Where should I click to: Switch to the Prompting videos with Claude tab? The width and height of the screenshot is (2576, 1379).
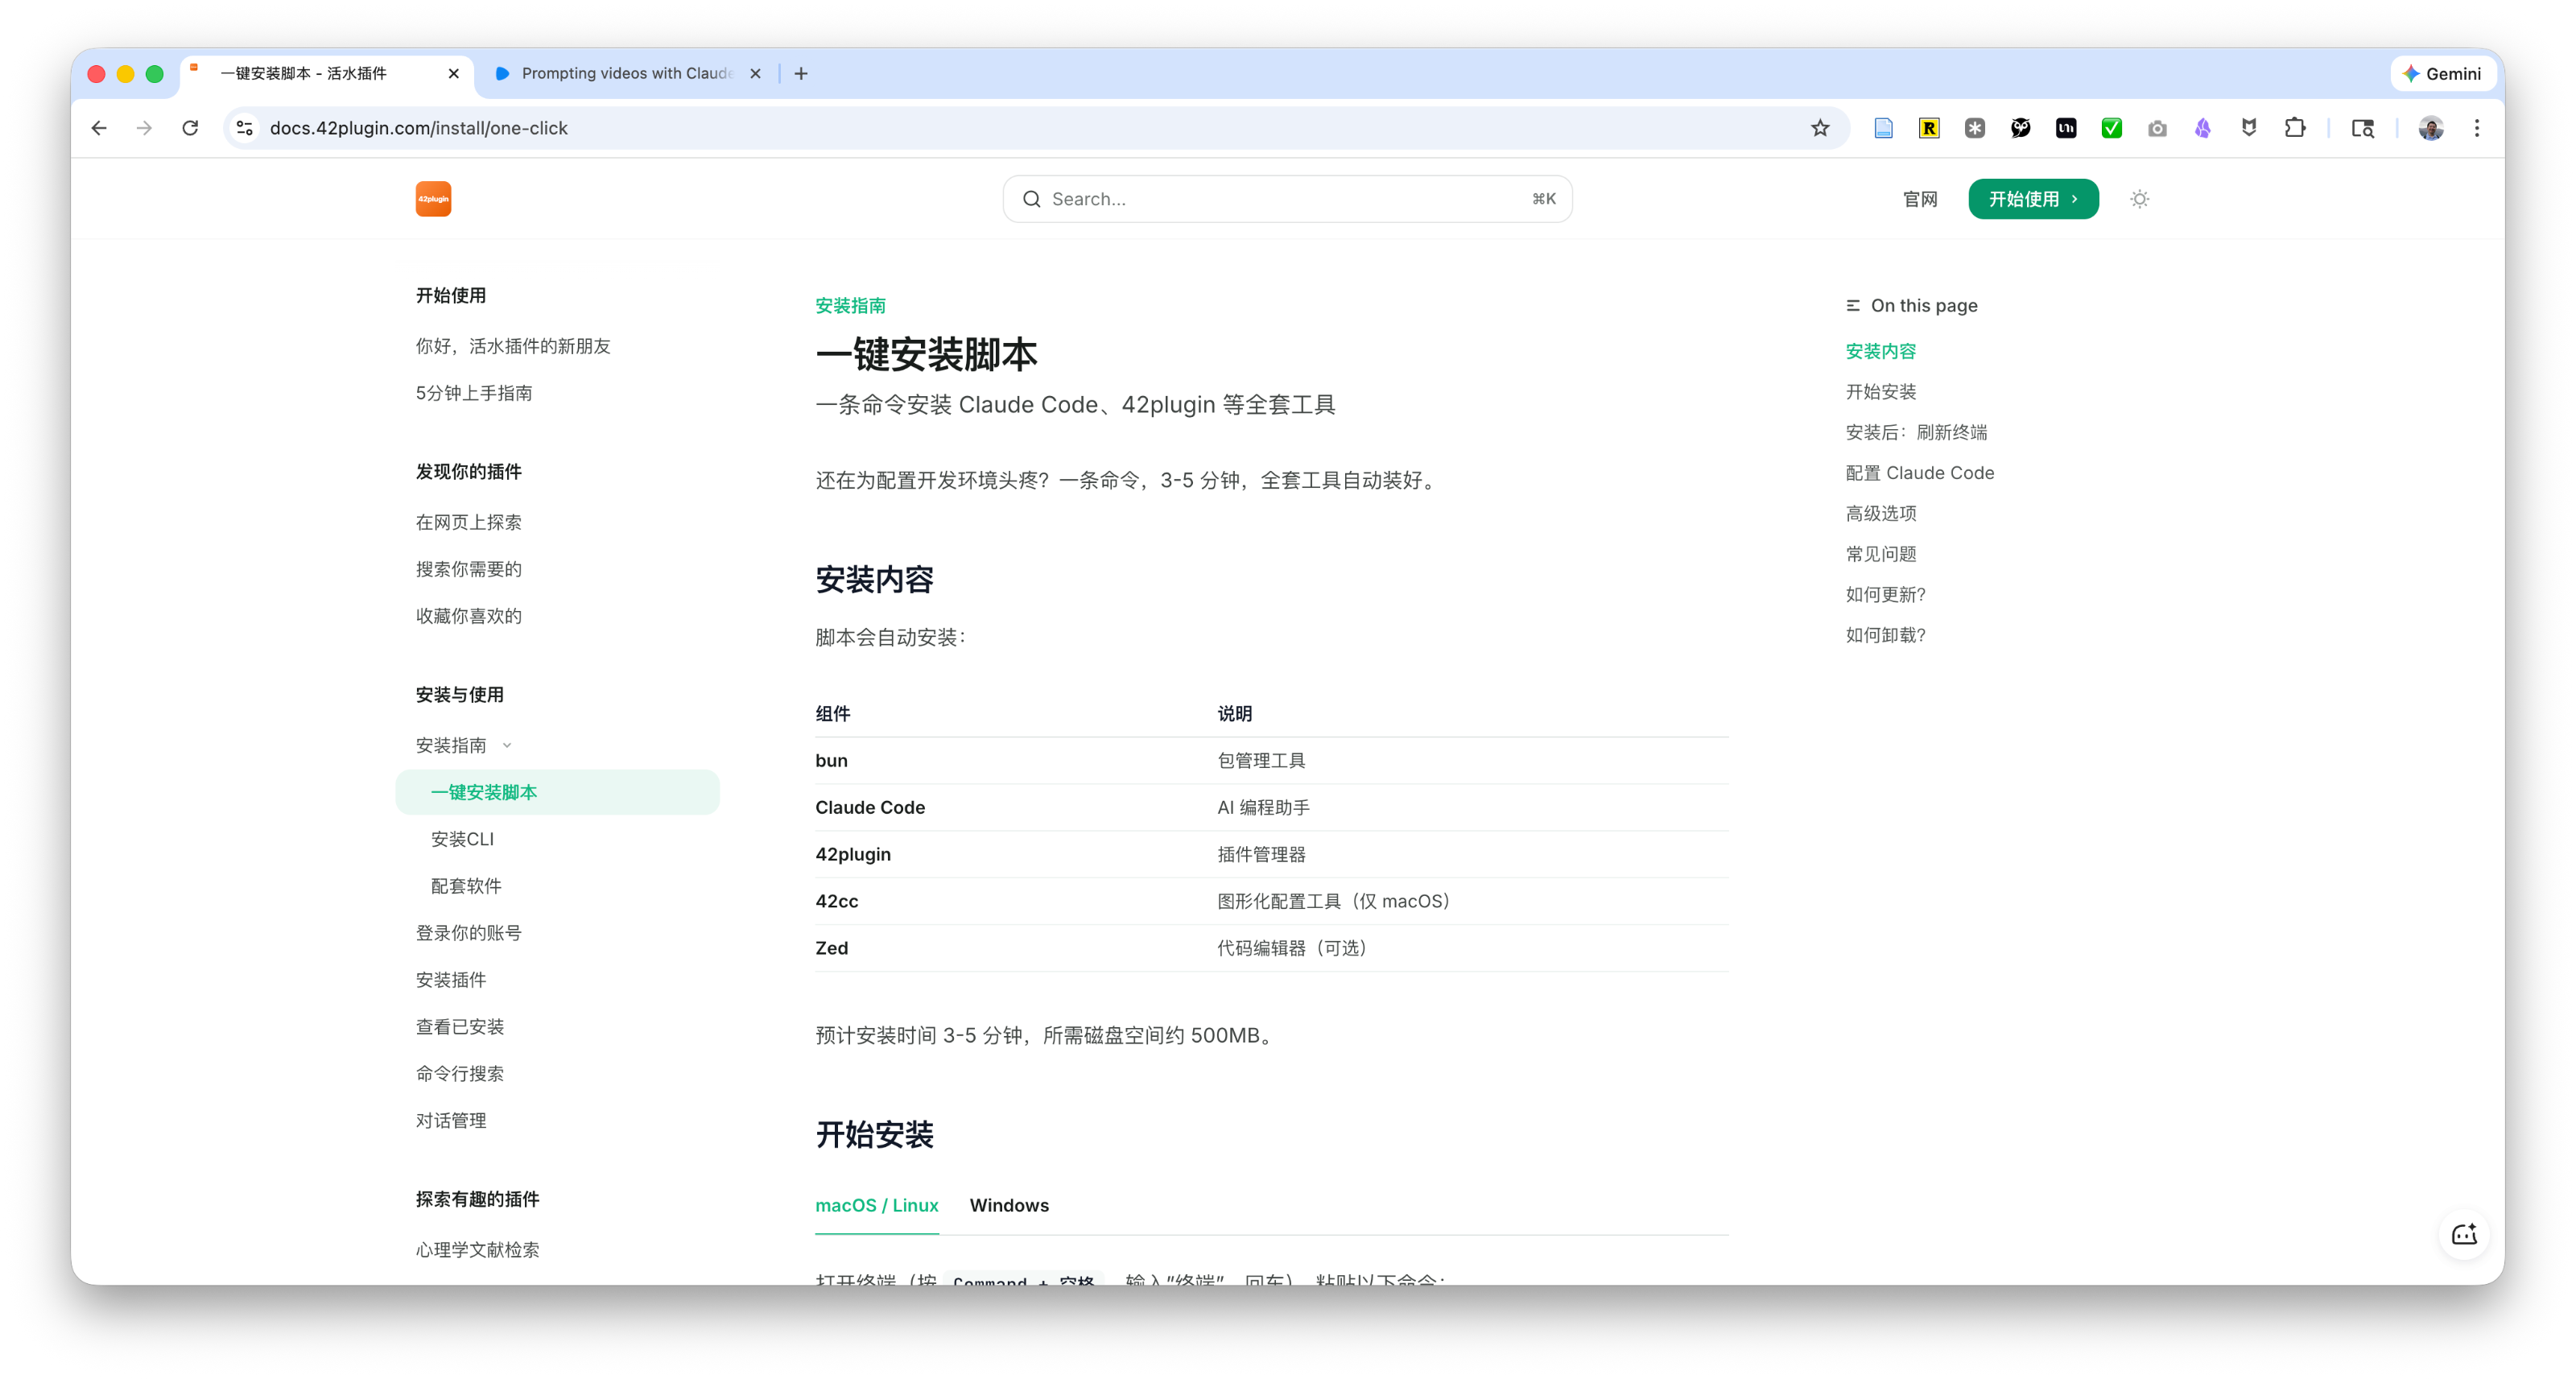click(x=625, y=73)
